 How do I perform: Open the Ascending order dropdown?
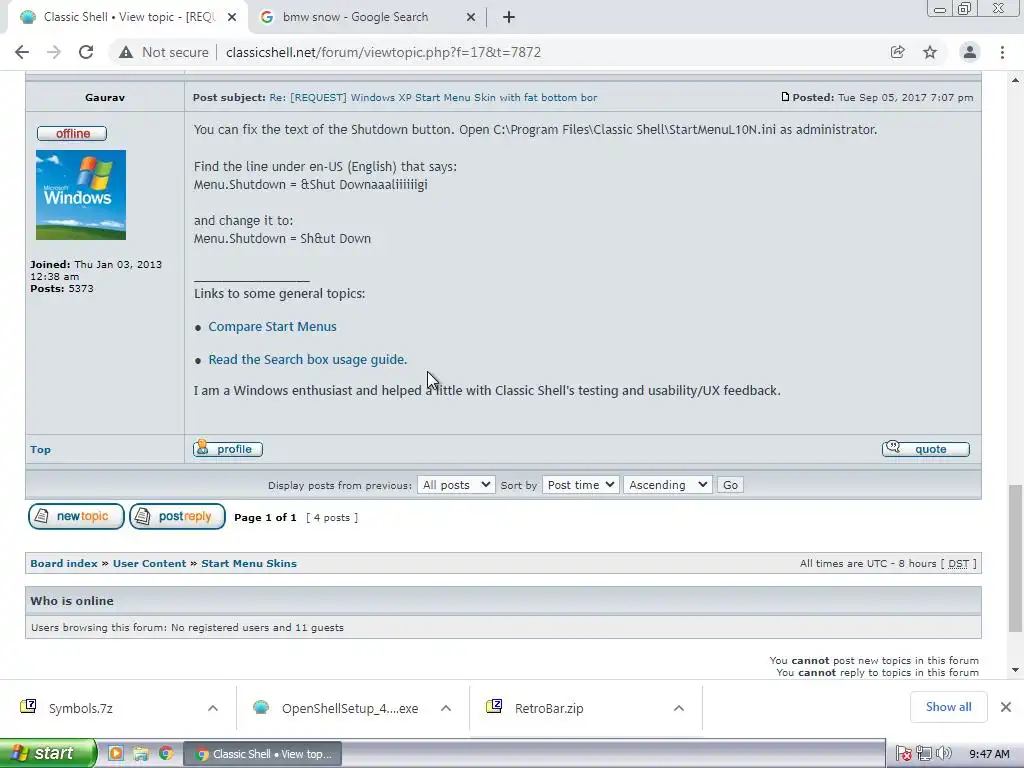(667, 485)
